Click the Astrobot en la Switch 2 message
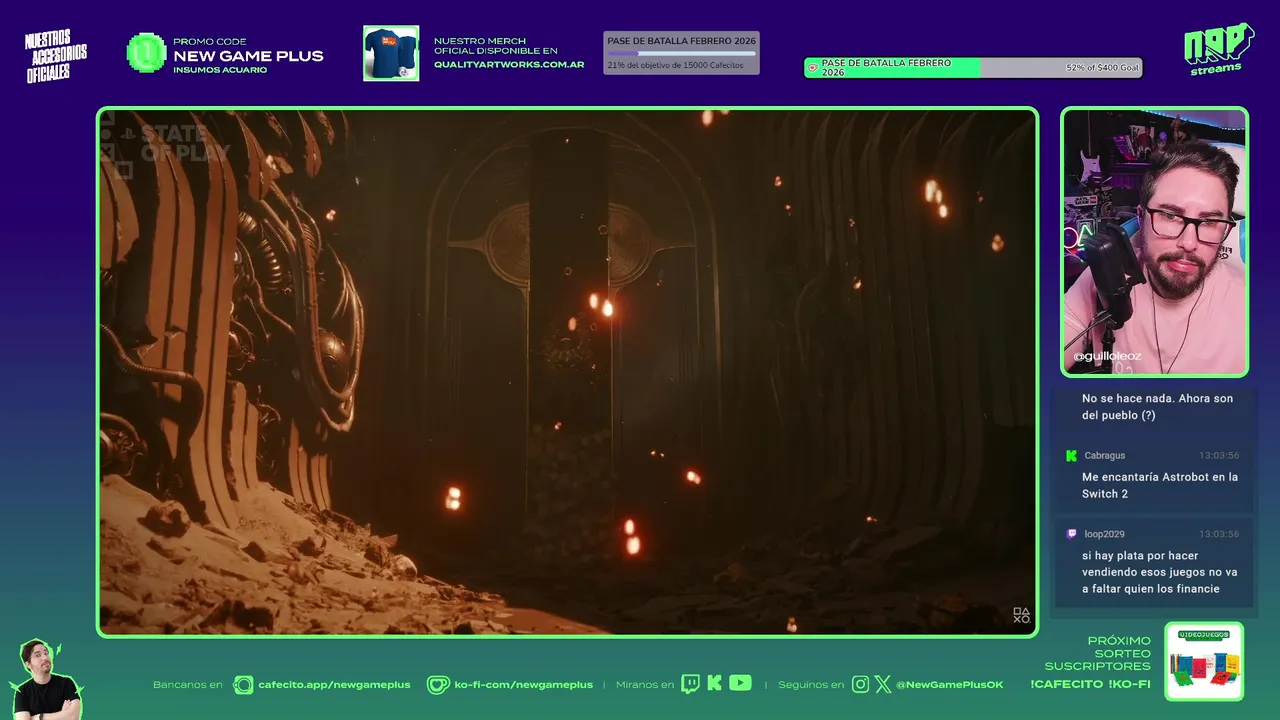This screenshot has width=1280, height=720. (x=1160, y=485)
